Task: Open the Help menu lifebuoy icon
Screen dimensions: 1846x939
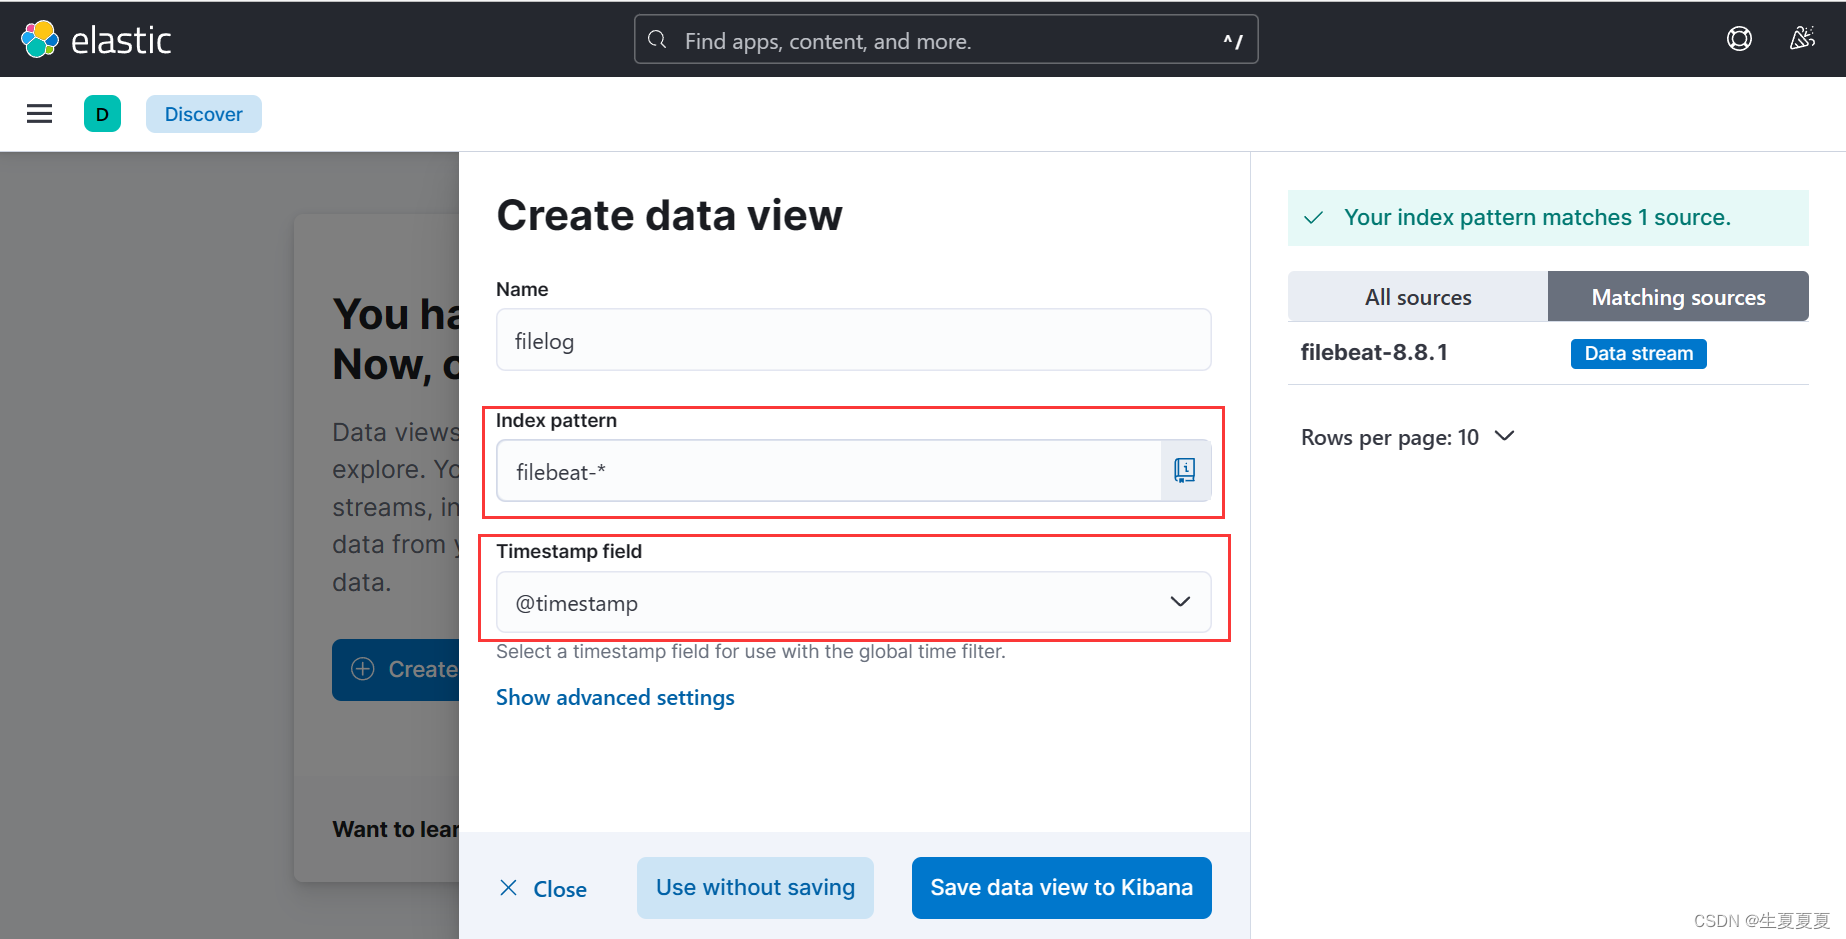Action: click(x=1739, y=39)
